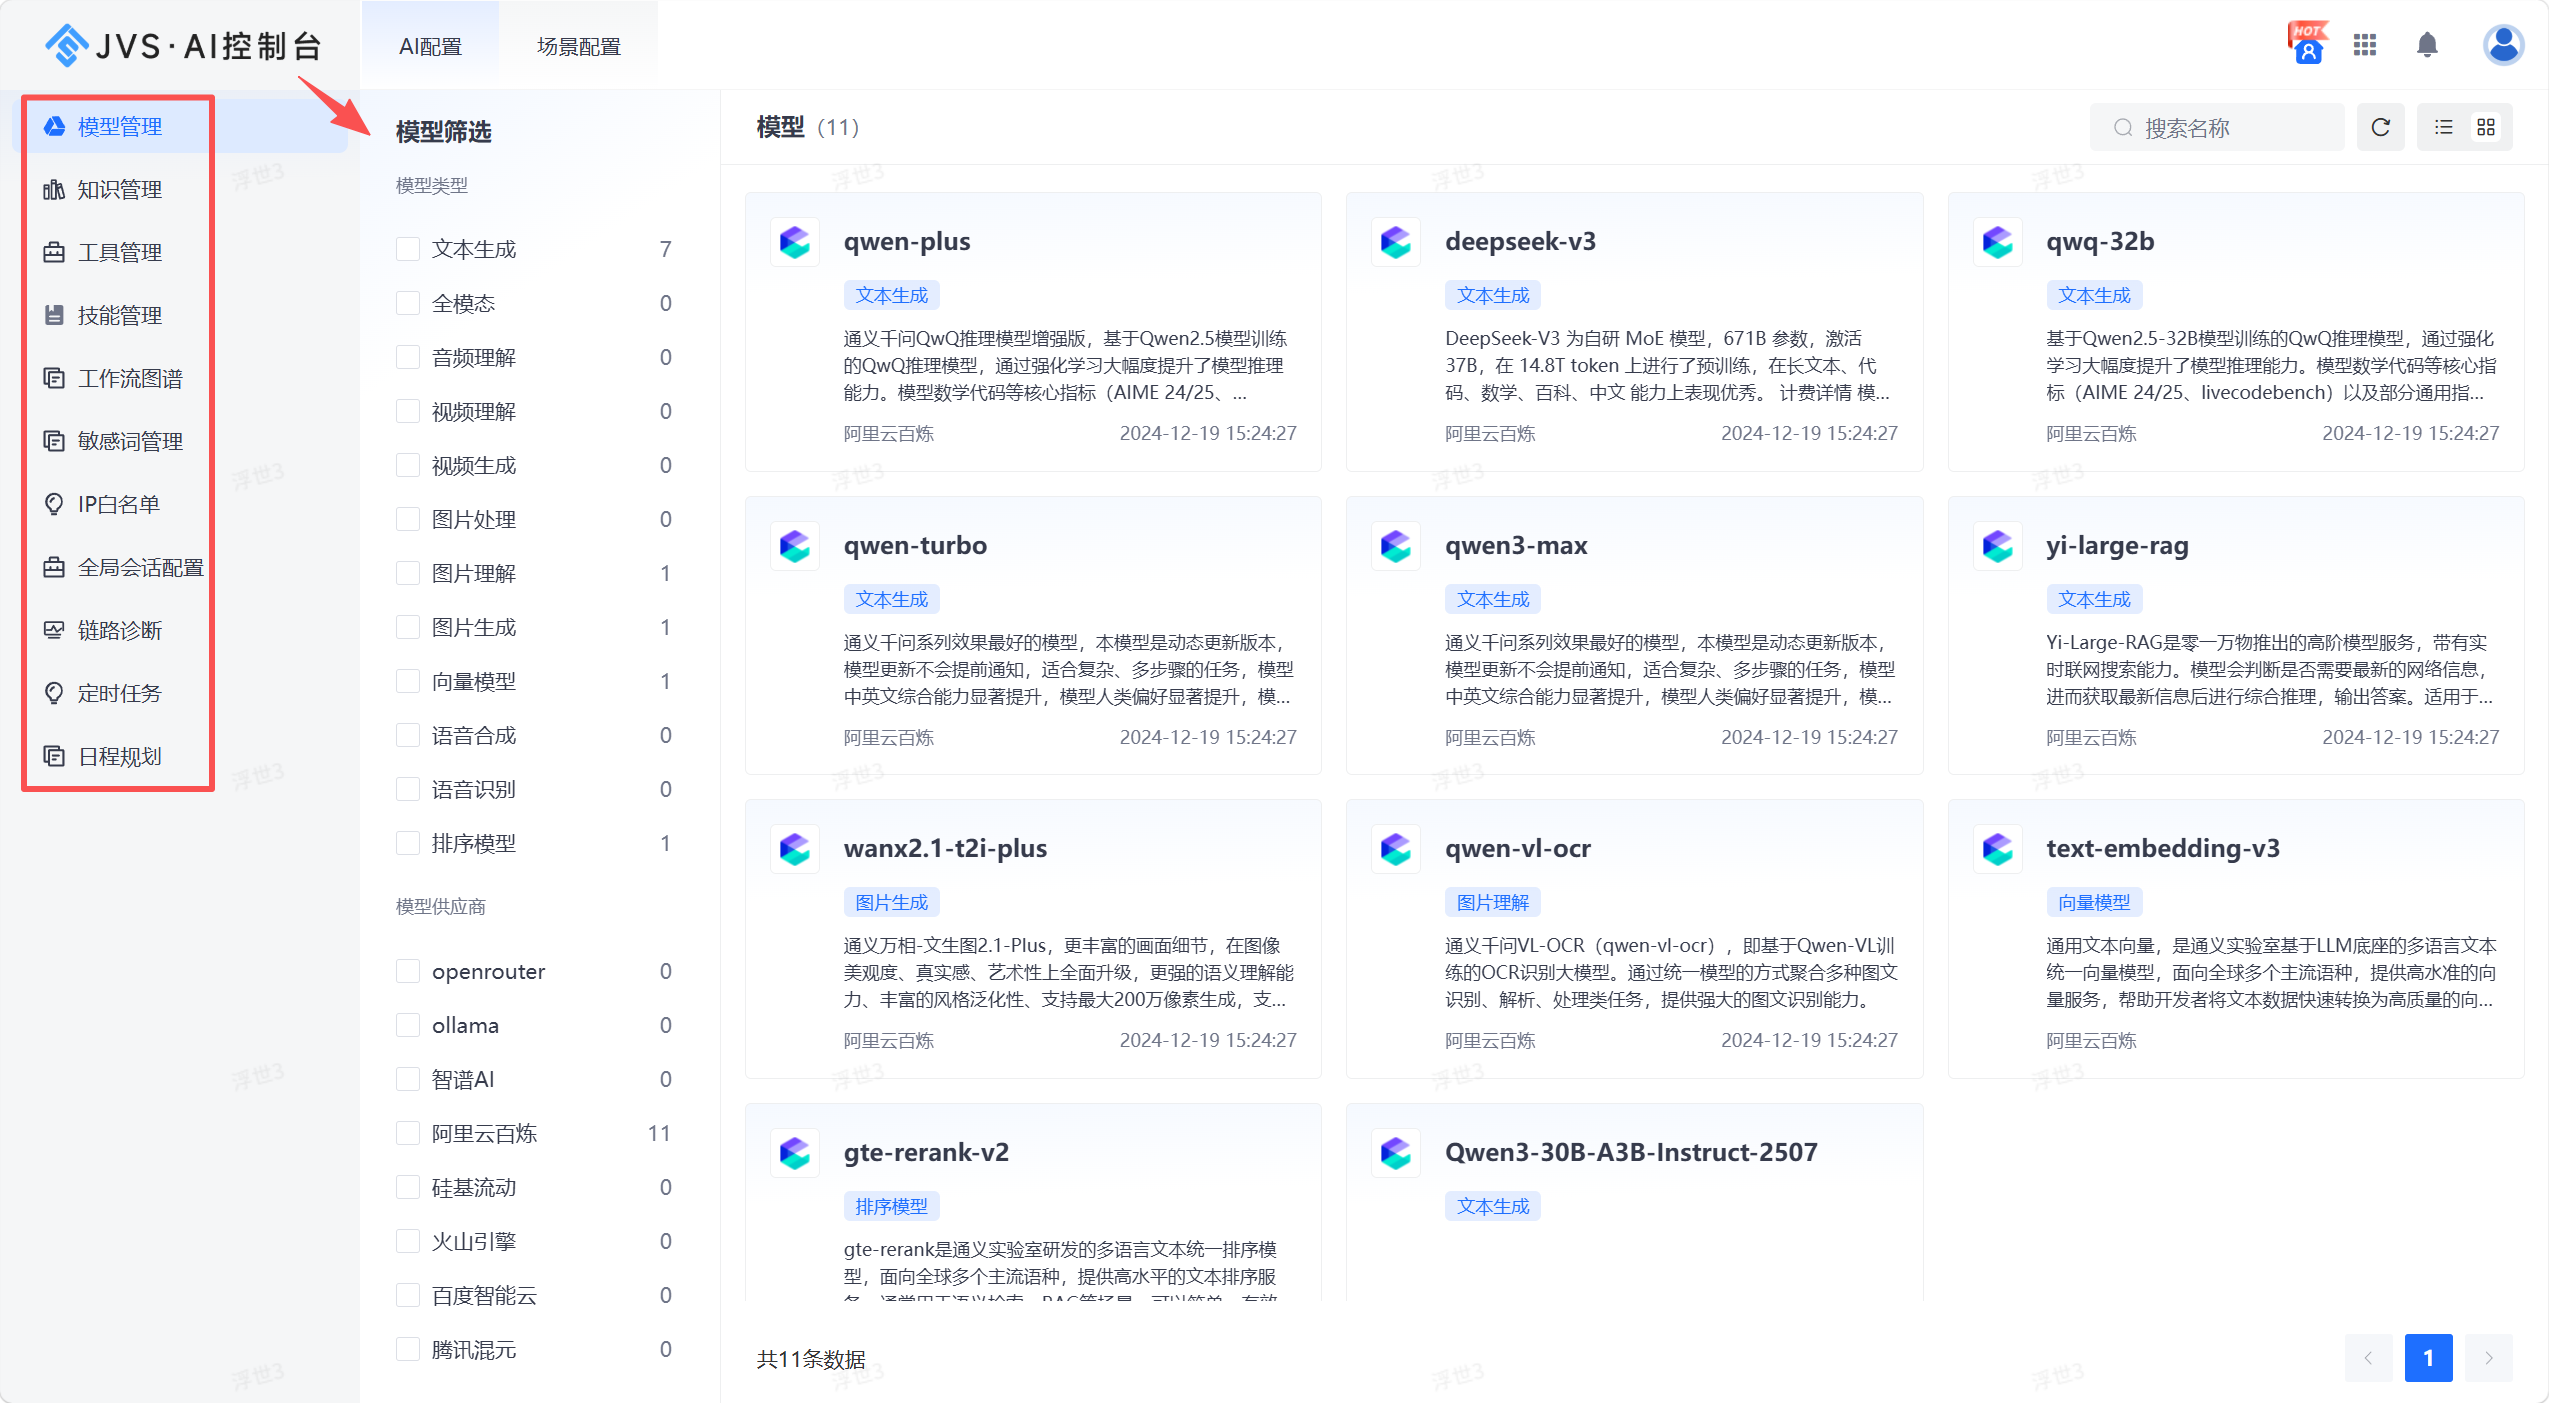Click the 向量模型 tag on text-embedding-v3

(2094, 902)
